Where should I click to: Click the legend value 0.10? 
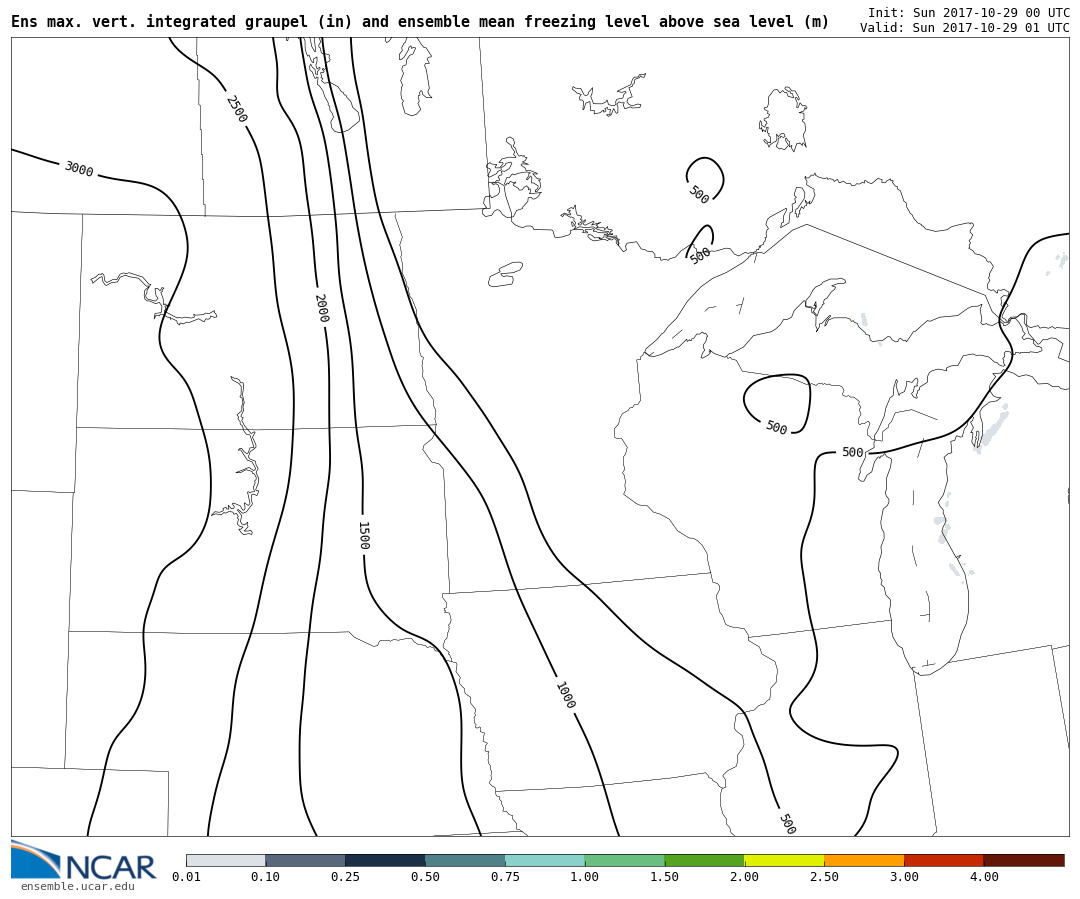(x=265, y=877)
